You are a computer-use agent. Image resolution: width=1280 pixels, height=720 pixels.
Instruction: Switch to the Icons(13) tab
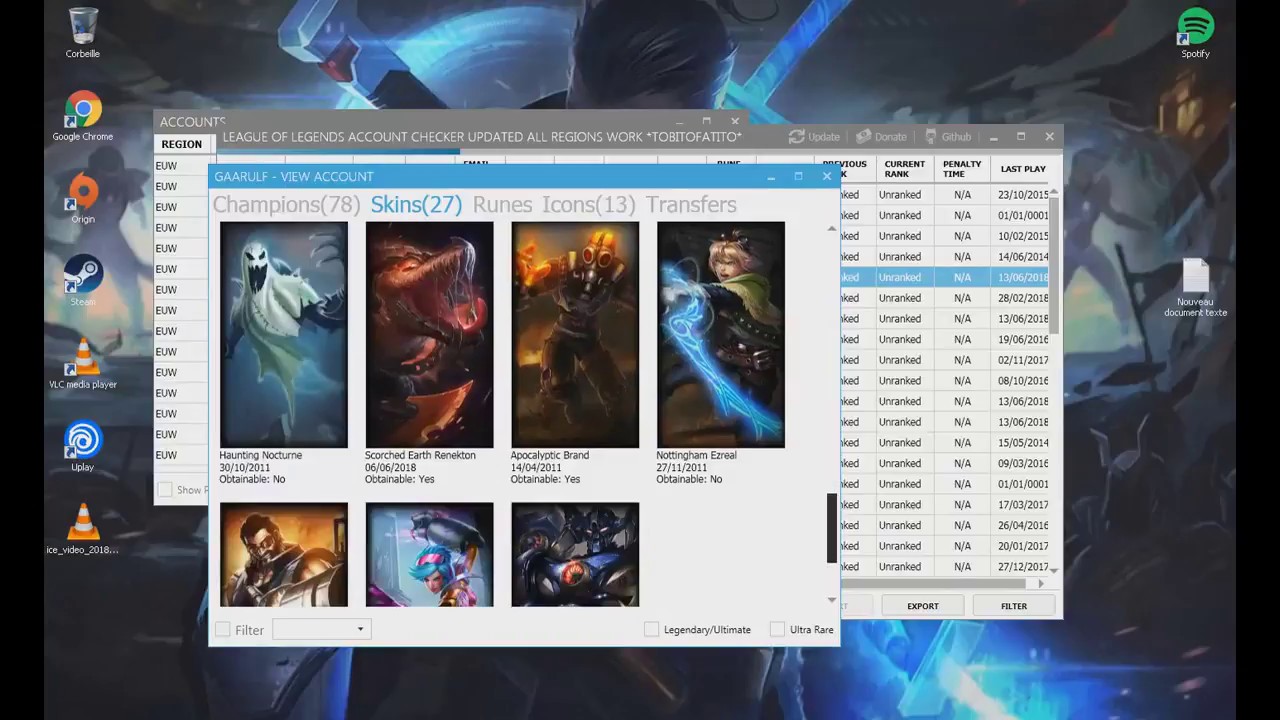pos(588,204)
